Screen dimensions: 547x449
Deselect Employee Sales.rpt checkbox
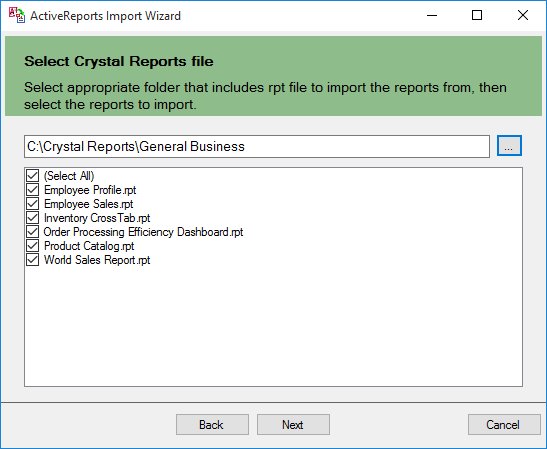click(x=32, y=204)
